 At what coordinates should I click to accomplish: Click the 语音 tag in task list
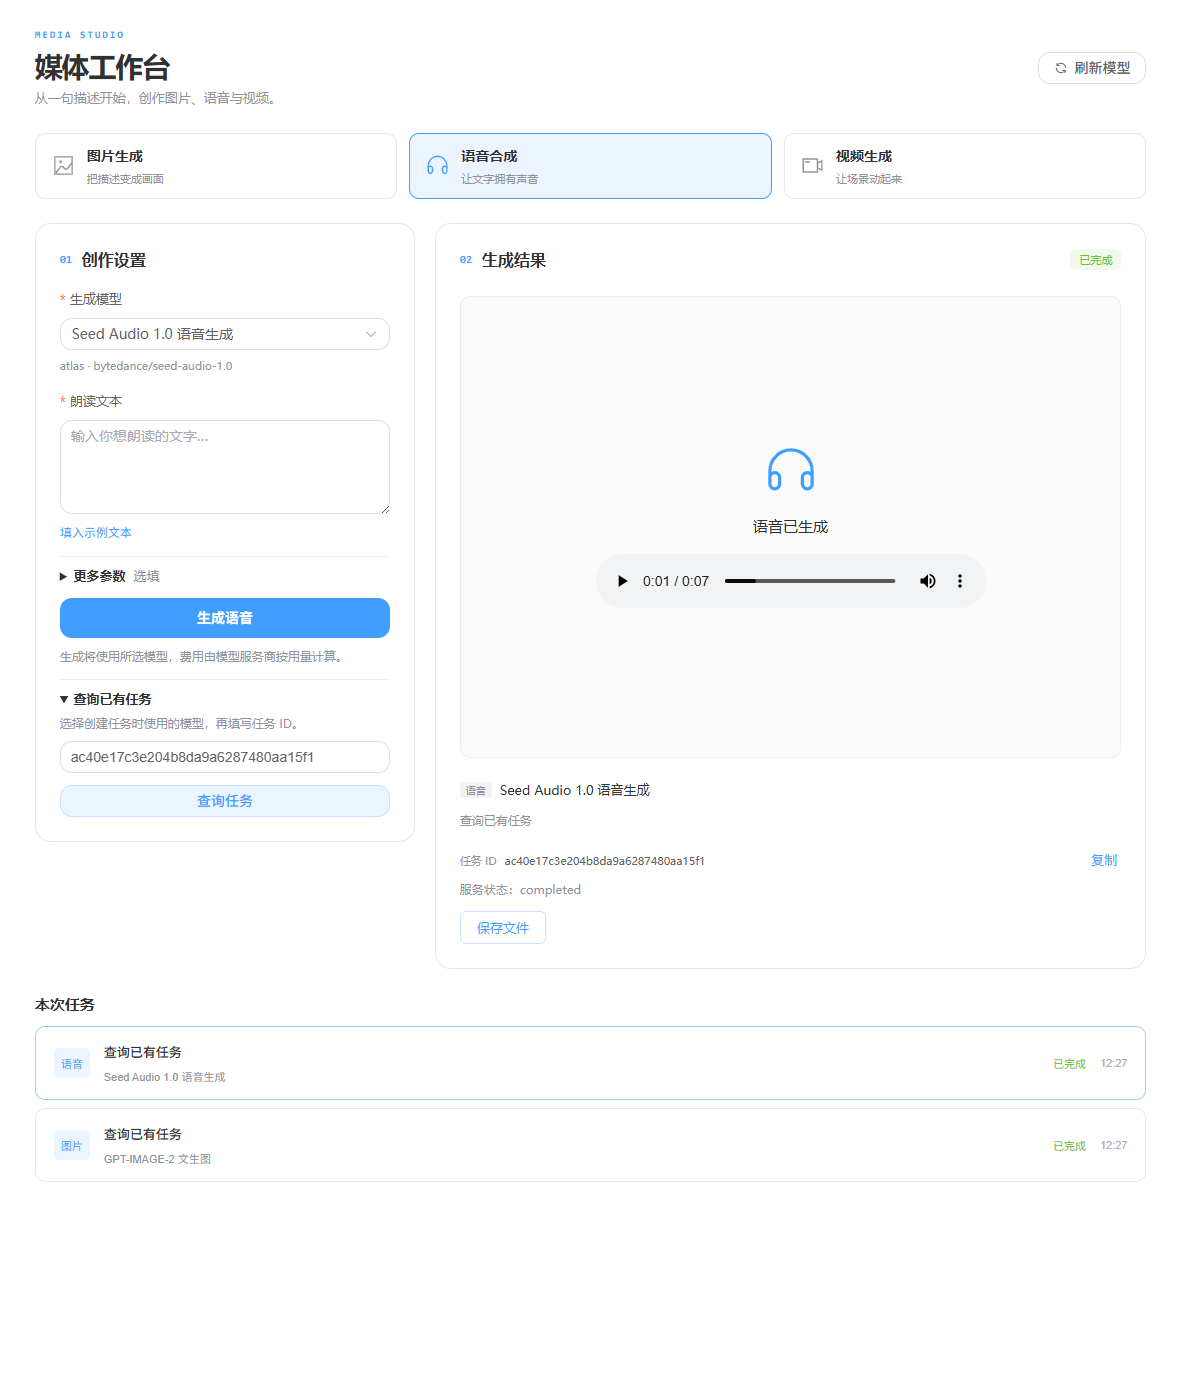click(72, 1064)
